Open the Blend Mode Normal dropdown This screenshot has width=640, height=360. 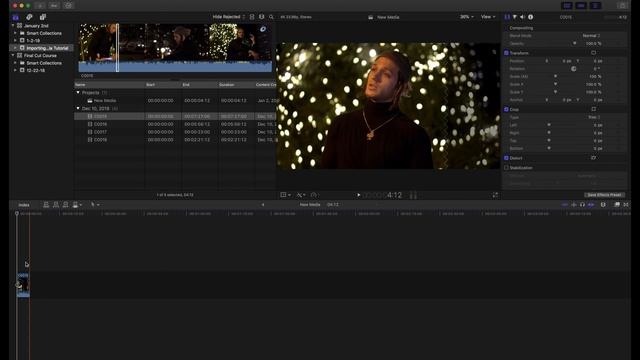tap(591, 36)
